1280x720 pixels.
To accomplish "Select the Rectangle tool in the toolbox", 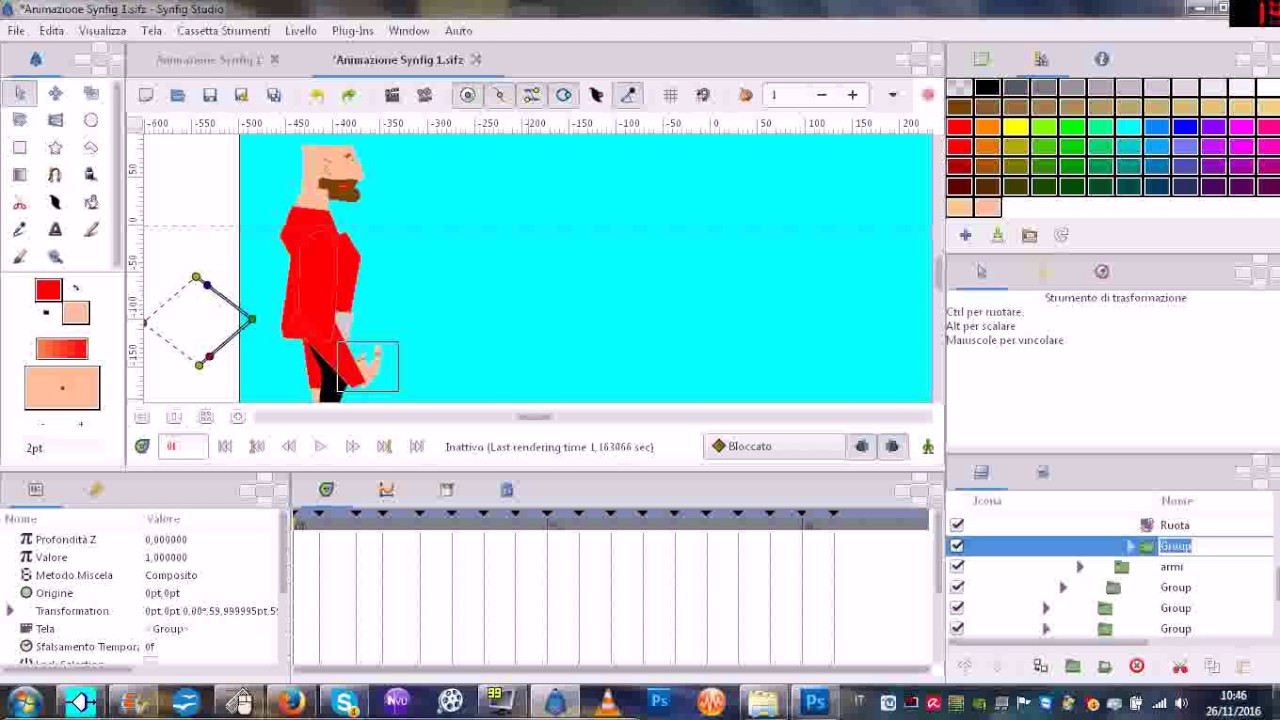I will coord(20,148).
